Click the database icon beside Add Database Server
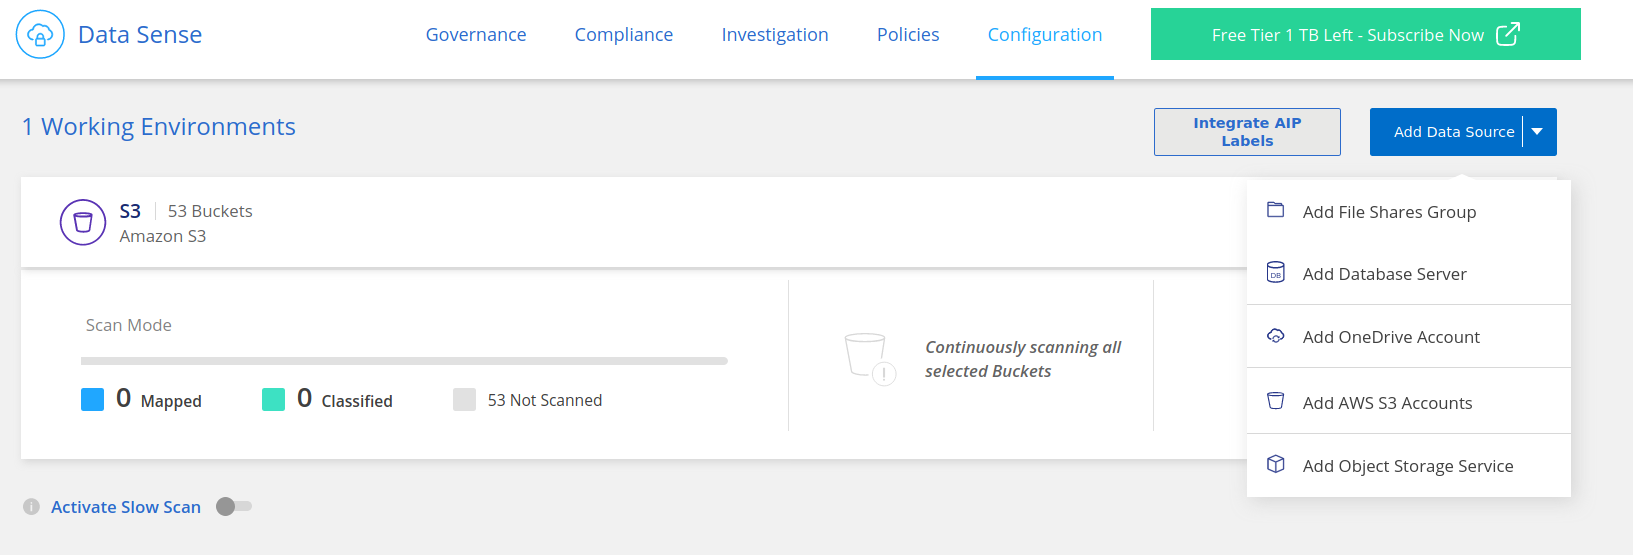 pos(1275,272)
